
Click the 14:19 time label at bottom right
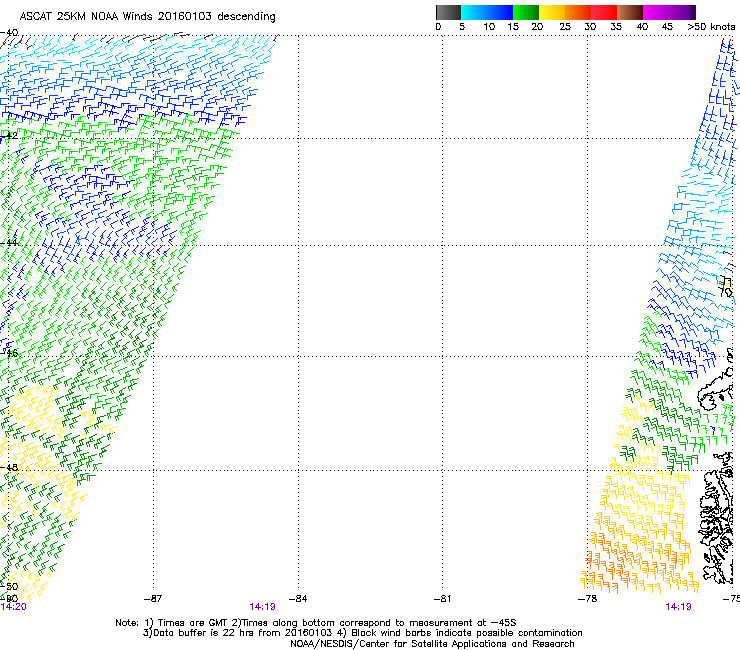click(x=678, y=606)
